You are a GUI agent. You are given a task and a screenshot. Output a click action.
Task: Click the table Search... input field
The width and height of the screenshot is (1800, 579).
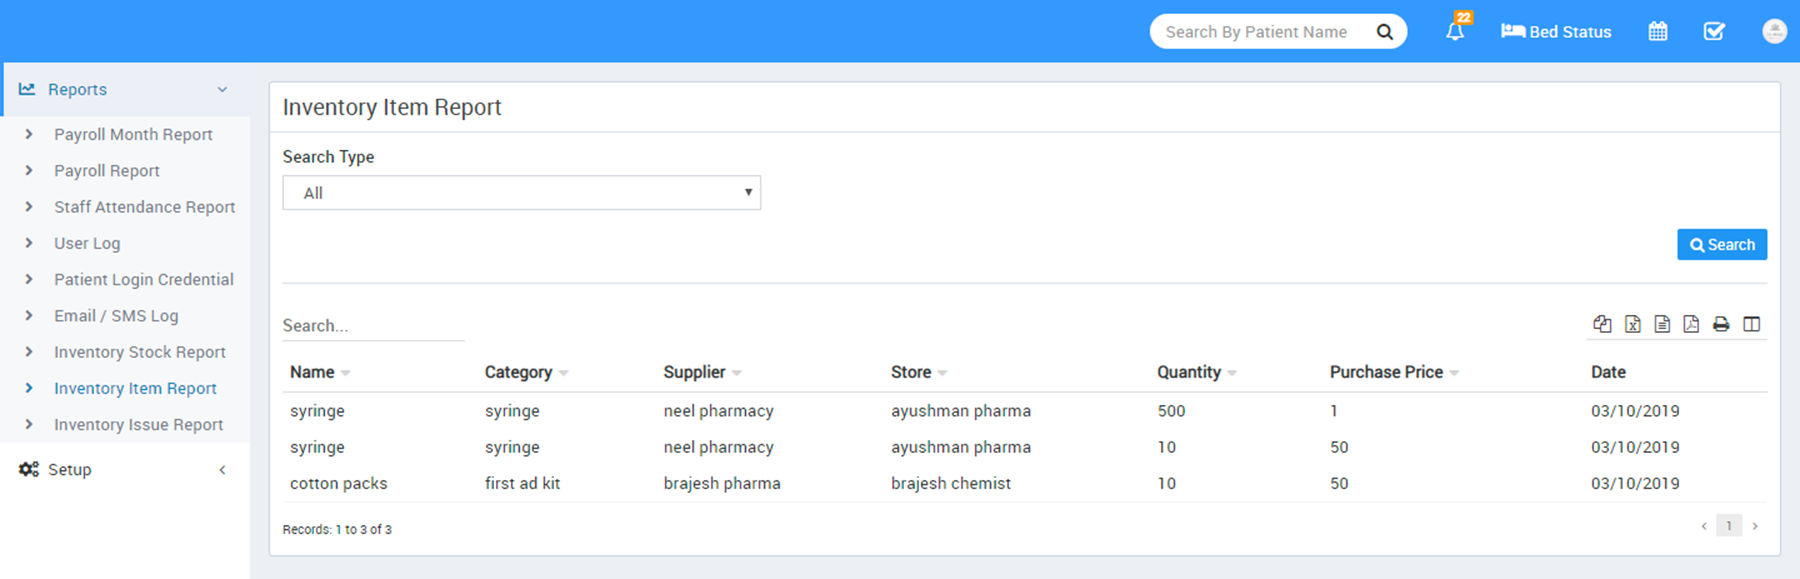(372, 326)
